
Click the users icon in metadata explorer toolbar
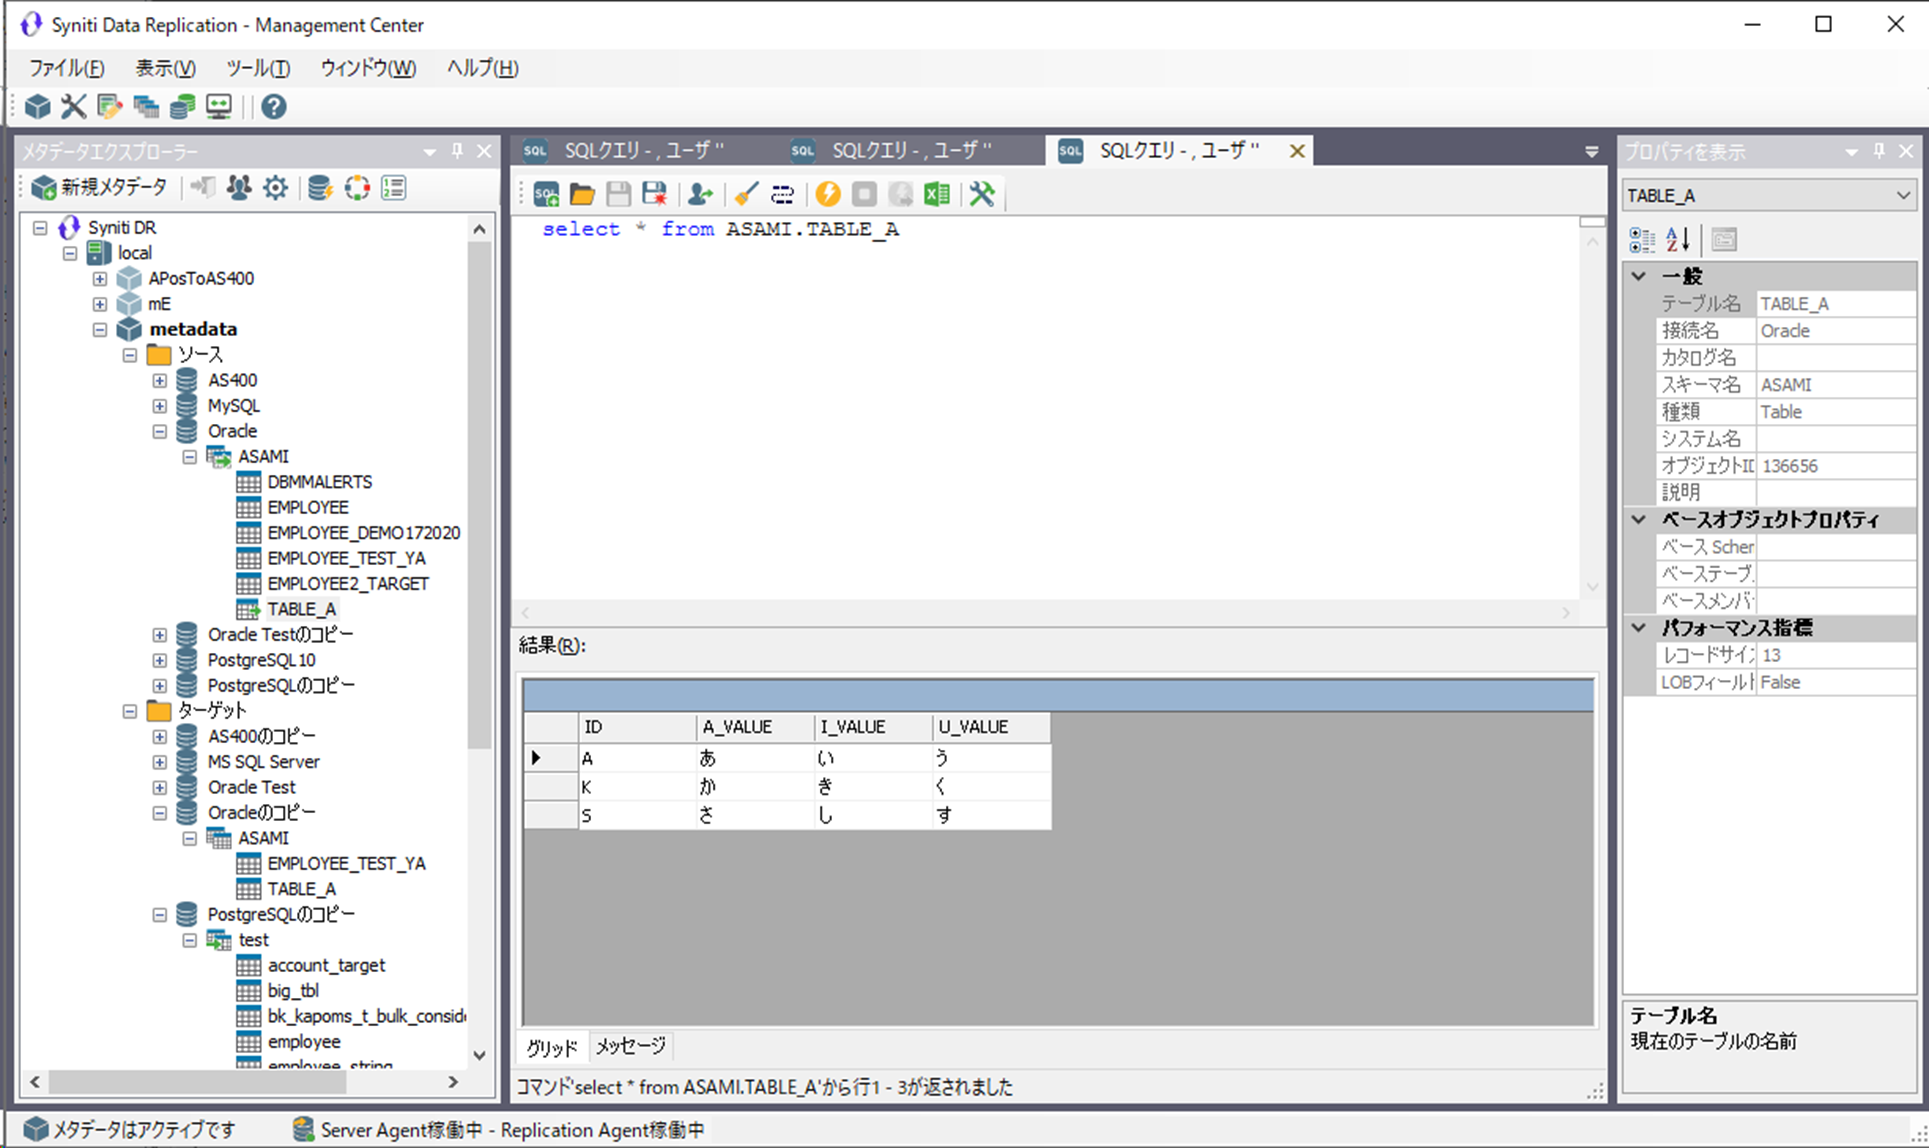click(x=238, y=187)
